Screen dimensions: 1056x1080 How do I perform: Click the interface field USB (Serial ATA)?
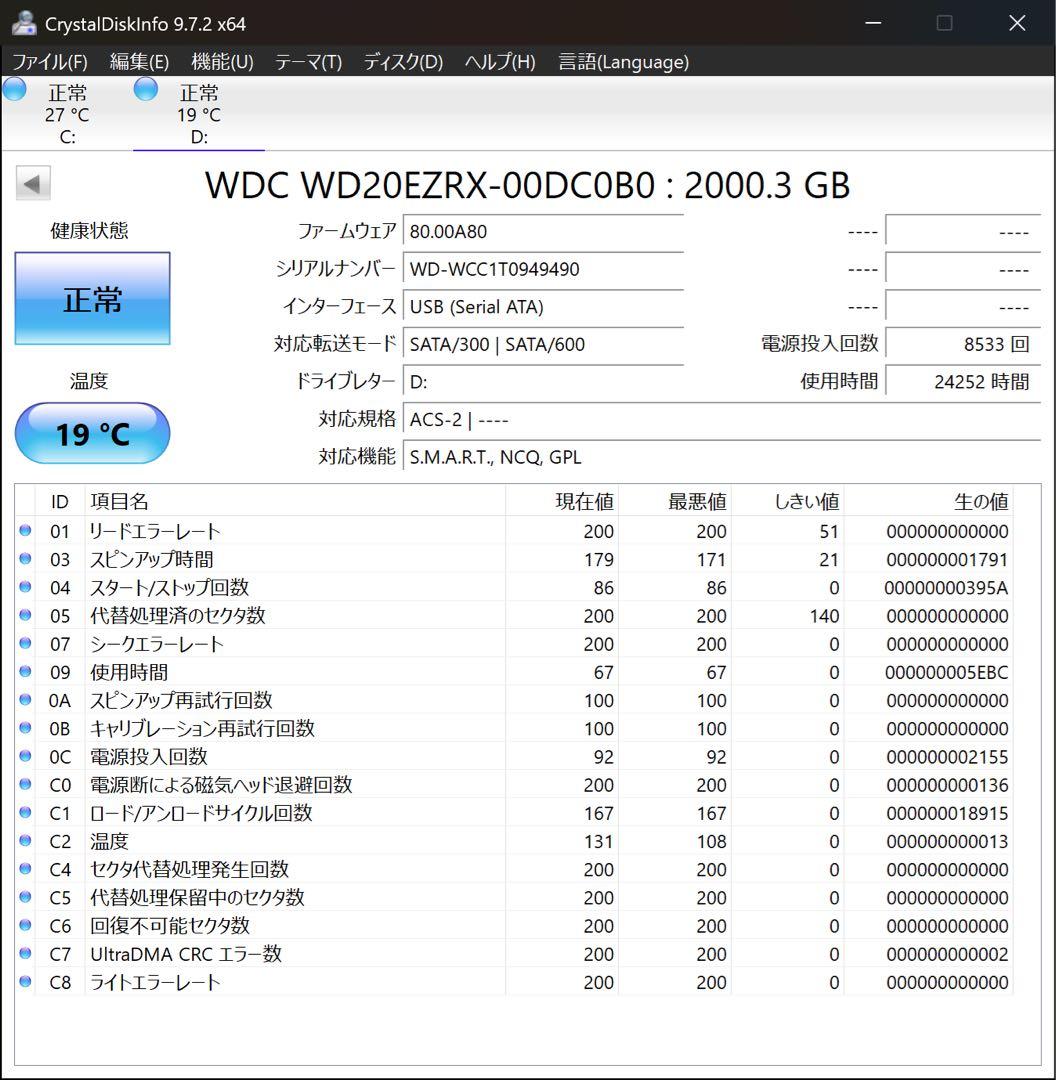pos(543,307)
